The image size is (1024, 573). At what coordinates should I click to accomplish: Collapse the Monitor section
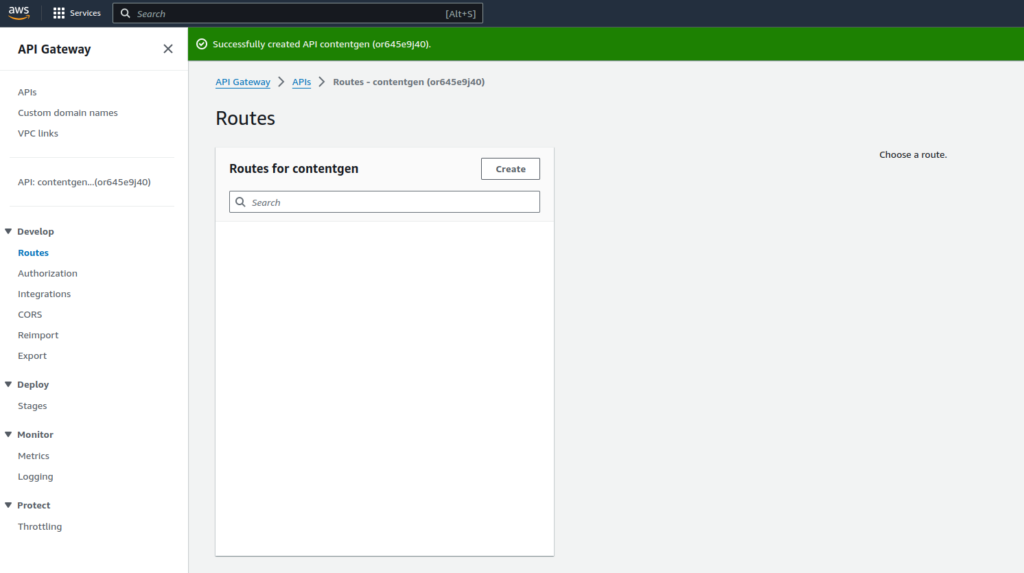(x=8, y=434)
